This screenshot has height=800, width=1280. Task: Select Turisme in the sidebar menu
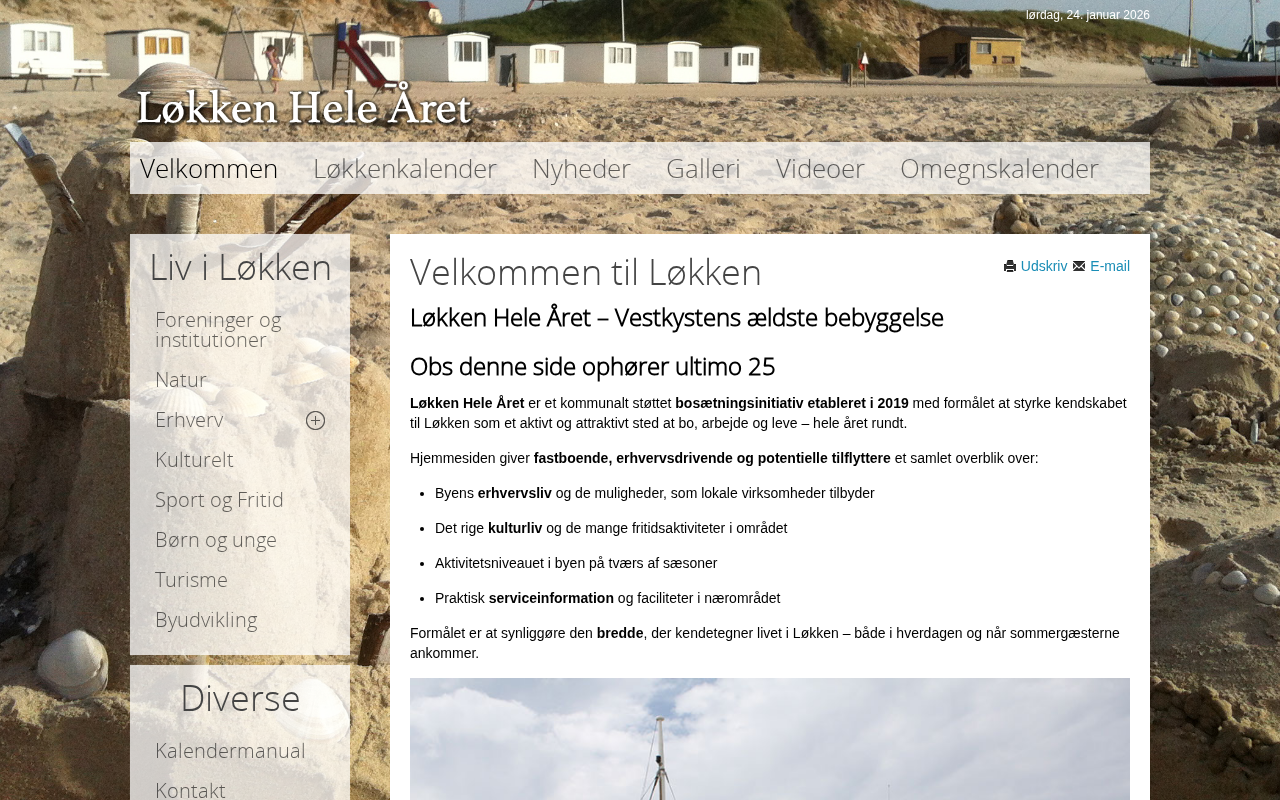pyautogui.click(x=191, y=580)
